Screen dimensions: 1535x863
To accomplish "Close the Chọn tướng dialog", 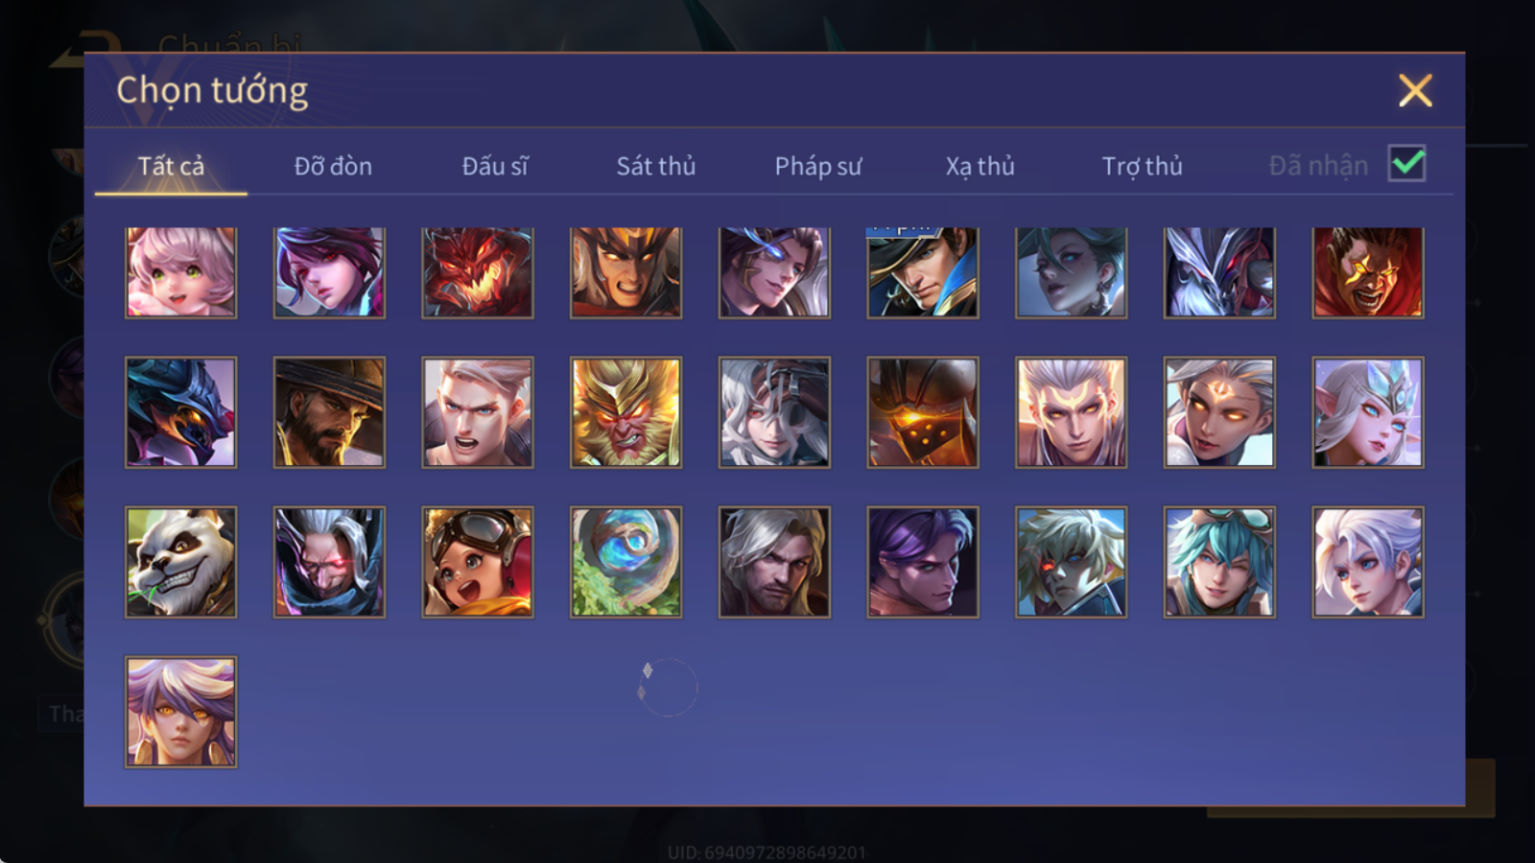I will click(x=1415, y=90).
